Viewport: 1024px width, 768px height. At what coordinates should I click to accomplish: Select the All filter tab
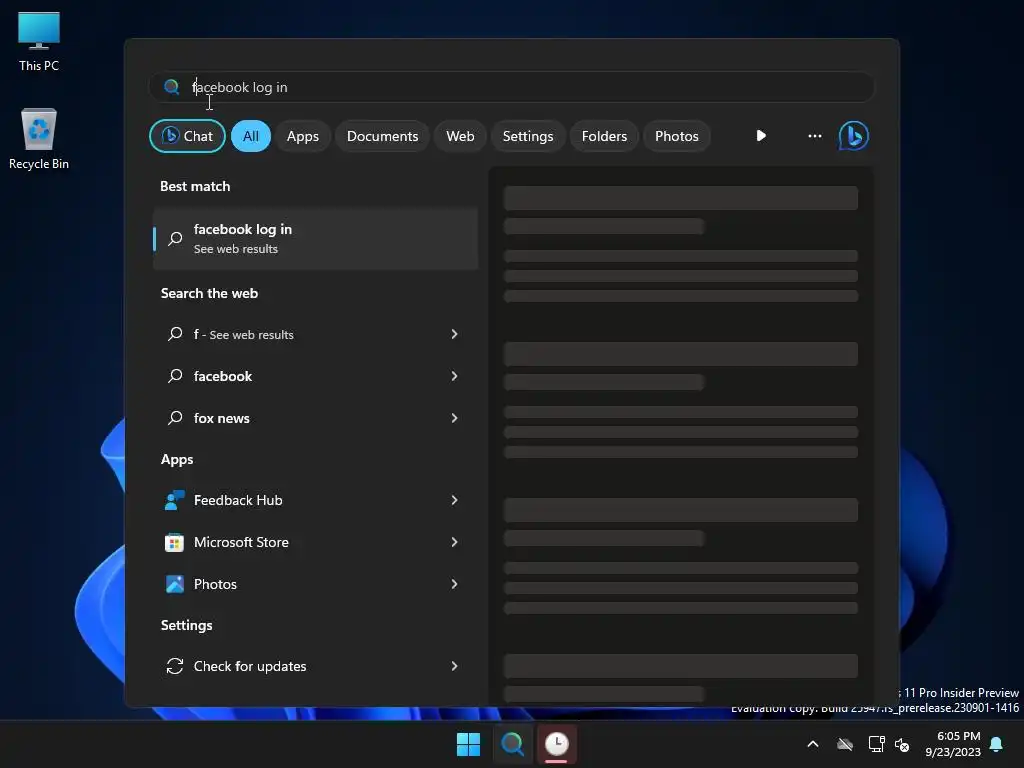[251, 136]
